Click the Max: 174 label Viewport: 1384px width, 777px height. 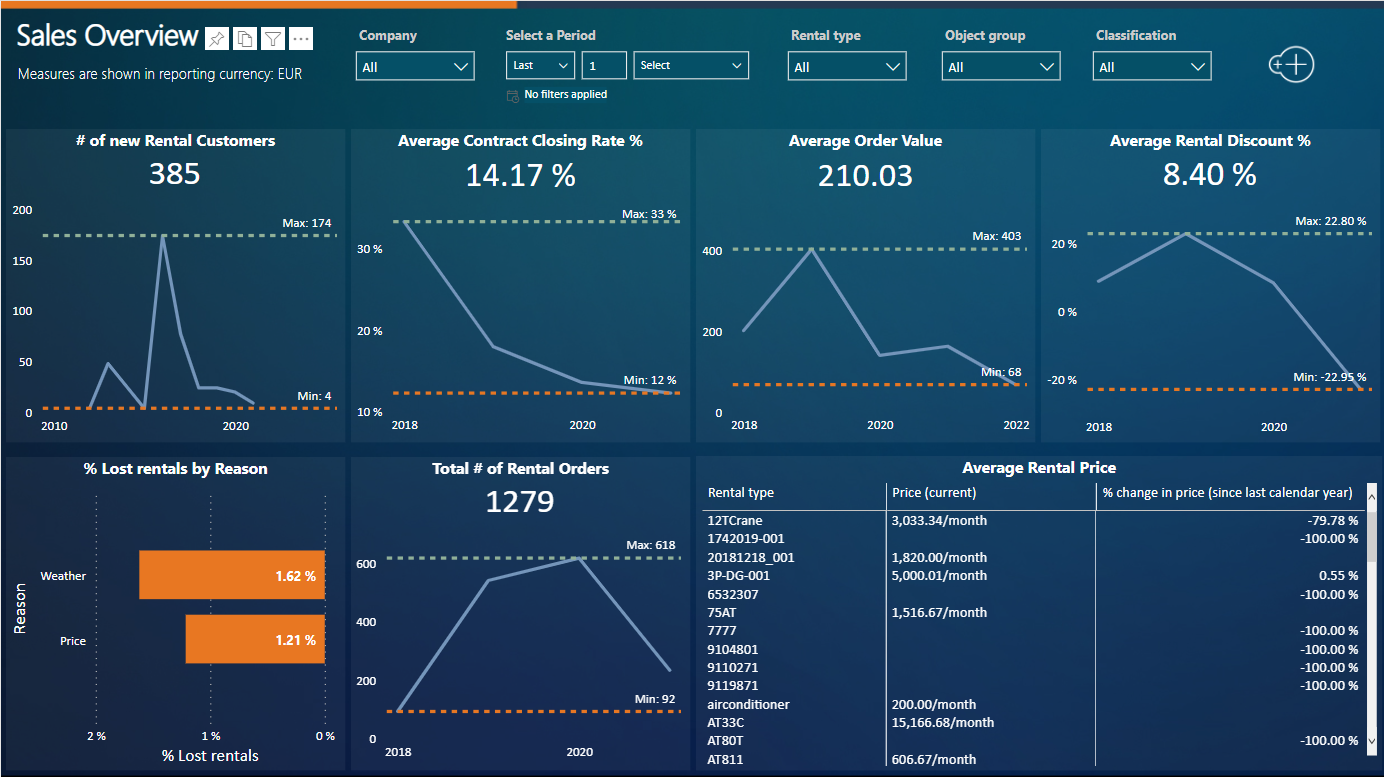click(307, 223)
